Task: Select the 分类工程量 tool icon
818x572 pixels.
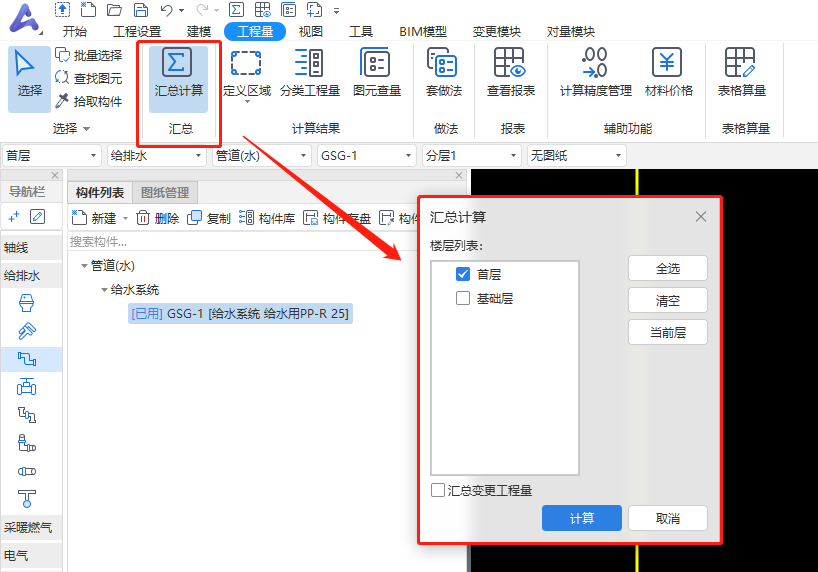Action: (309, 64)
